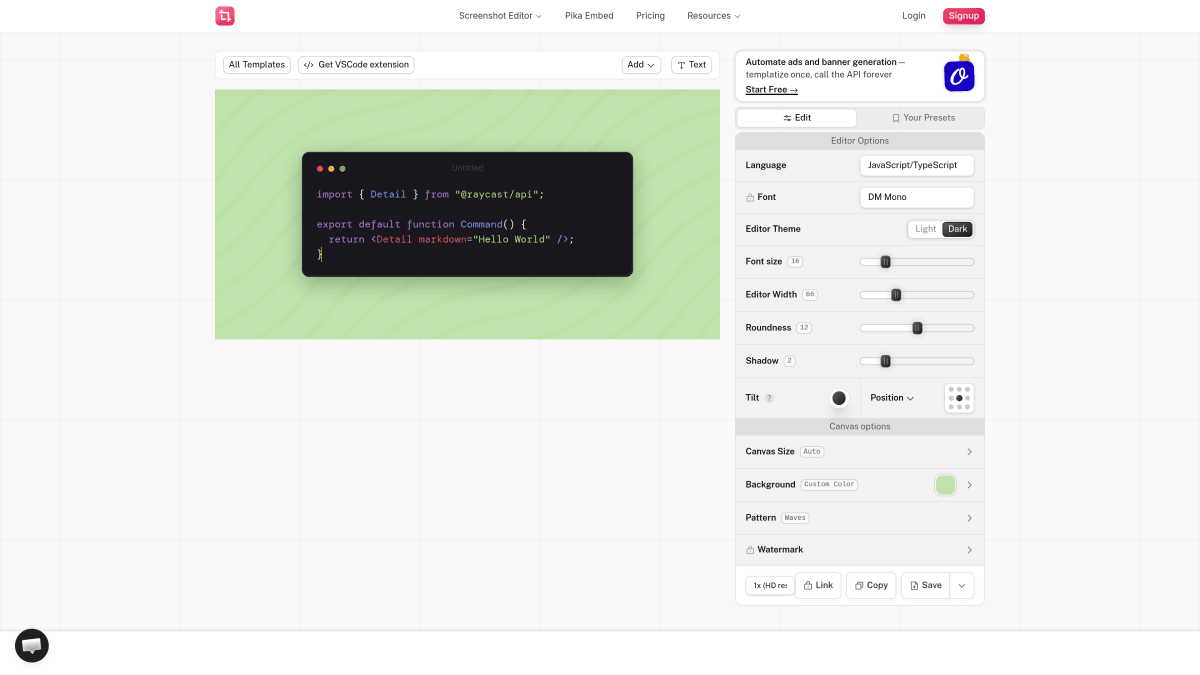The image size is (1200, 675).
Task: Click the Start Free link
Action: pos(772,90)
